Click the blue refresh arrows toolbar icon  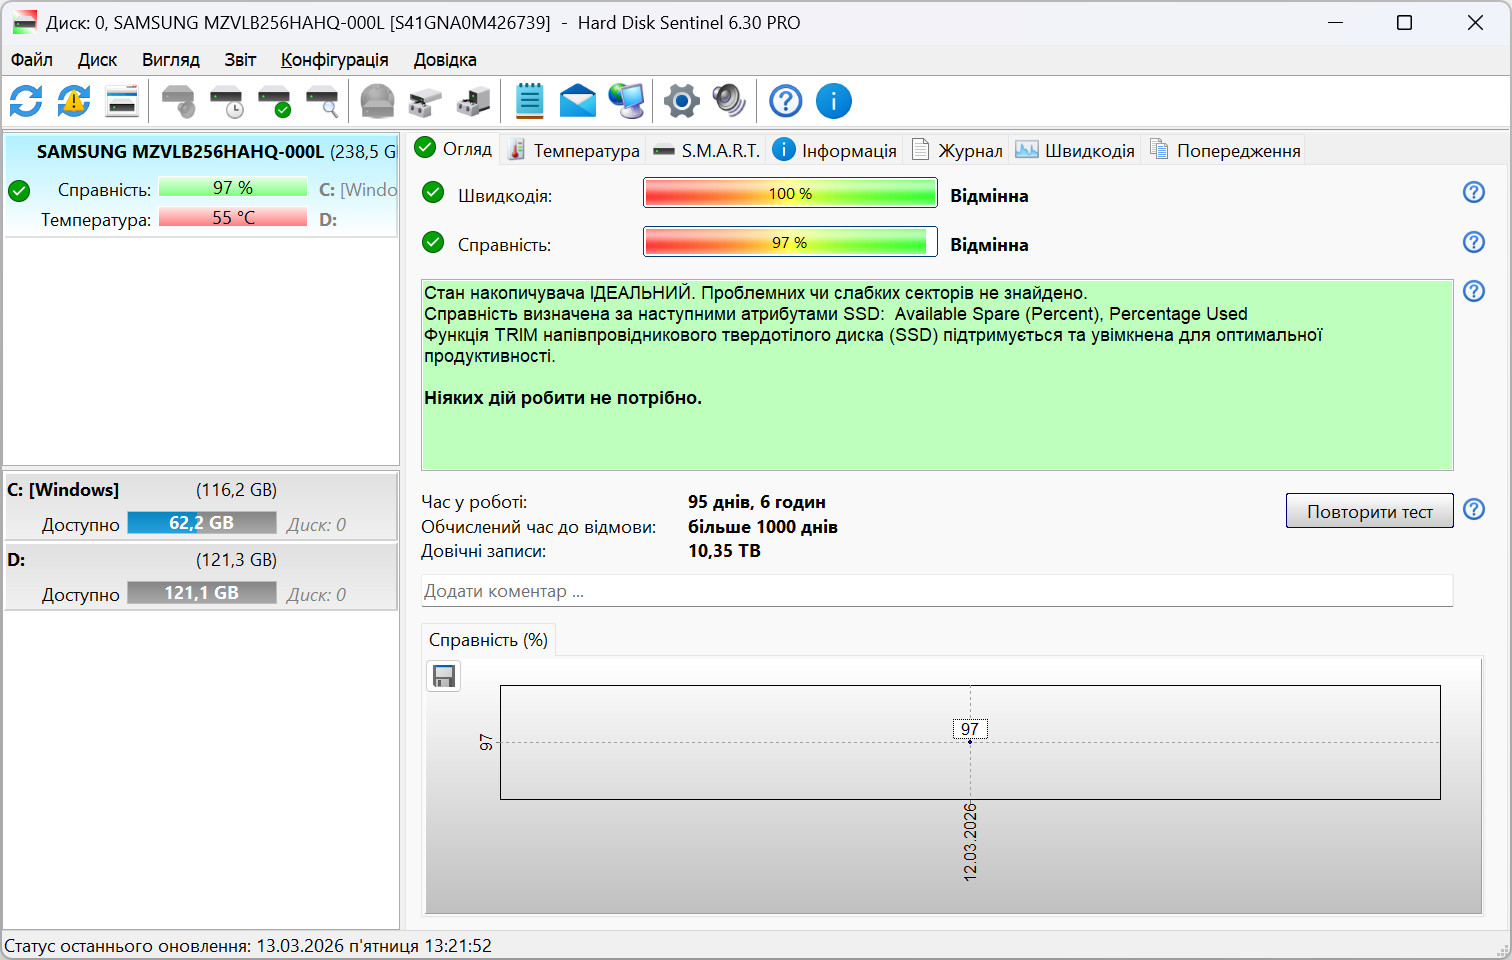click(x=26, y=101)
